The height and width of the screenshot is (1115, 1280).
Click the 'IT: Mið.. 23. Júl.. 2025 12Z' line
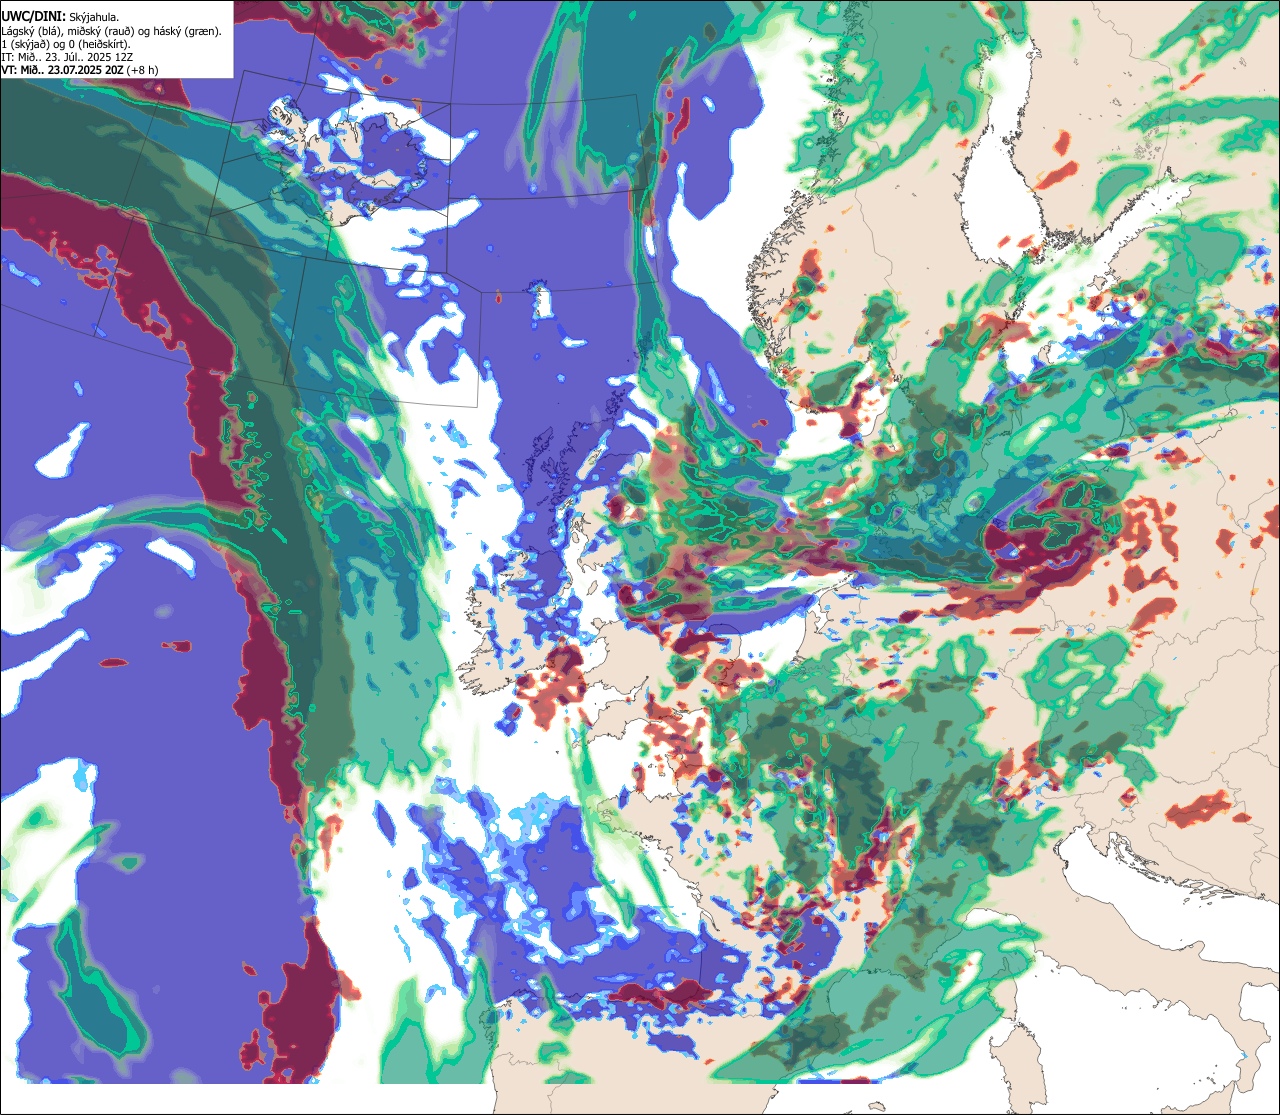[x=67, y=57]
